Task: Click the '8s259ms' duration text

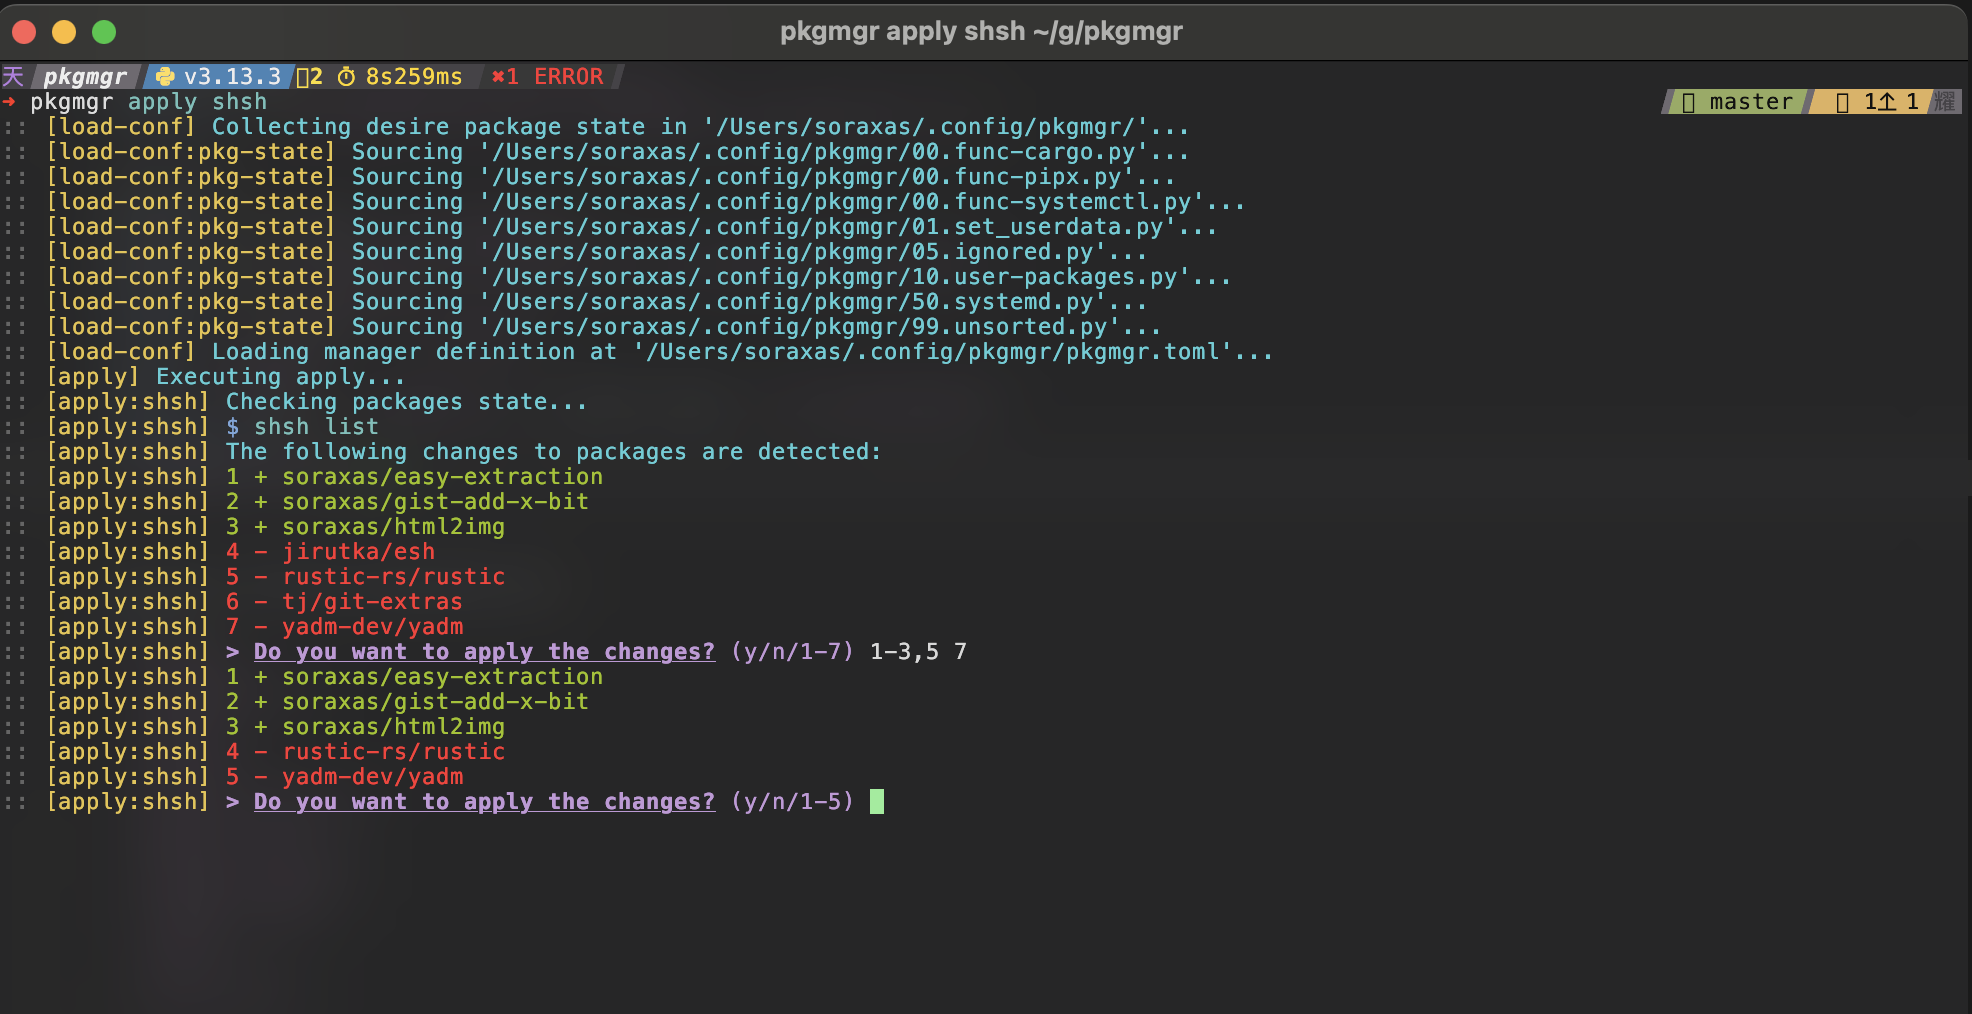Action: [414, 77]
